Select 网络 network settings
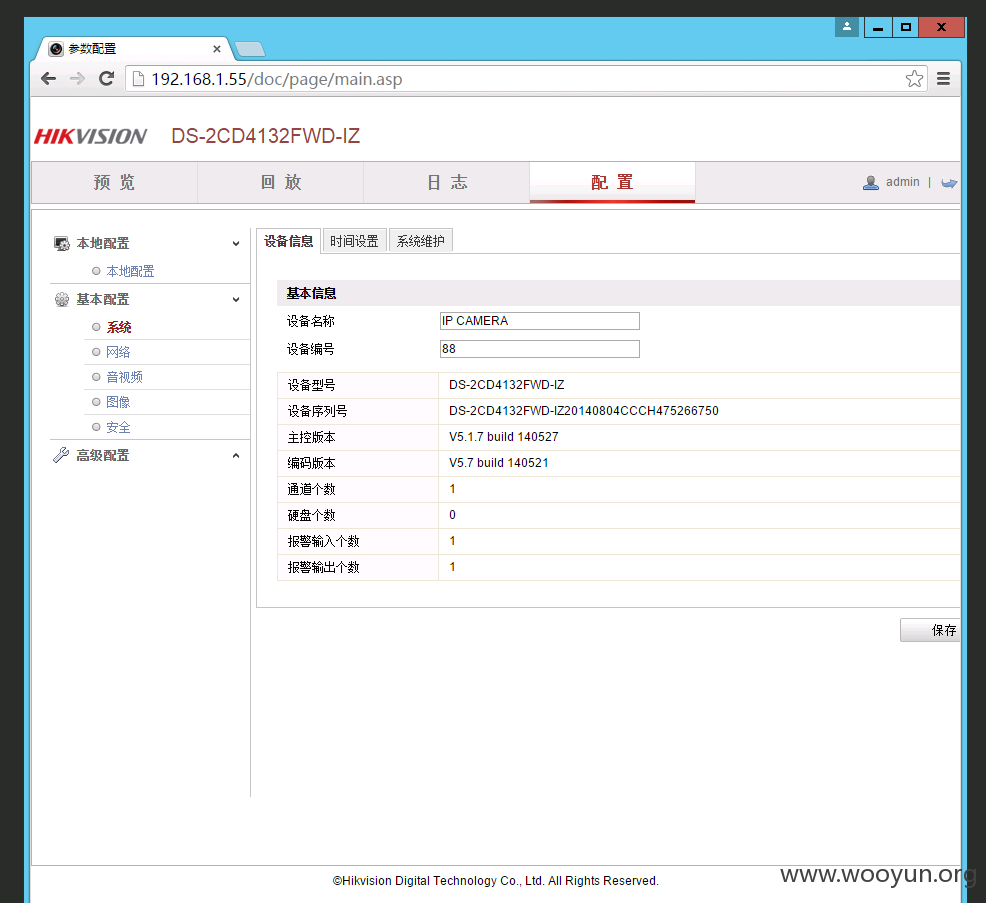This screenshot has width=986, height=903. [118, 352]
